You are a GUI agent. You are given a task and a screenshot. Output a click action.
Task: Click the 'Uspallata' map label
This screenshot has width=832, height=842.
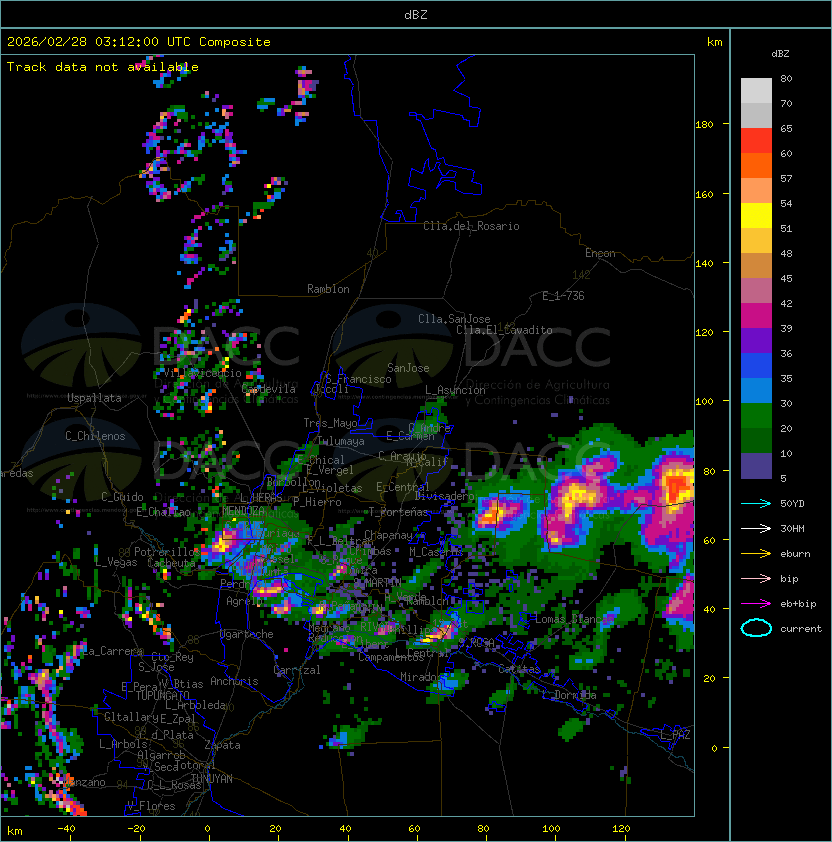(94, 398)
